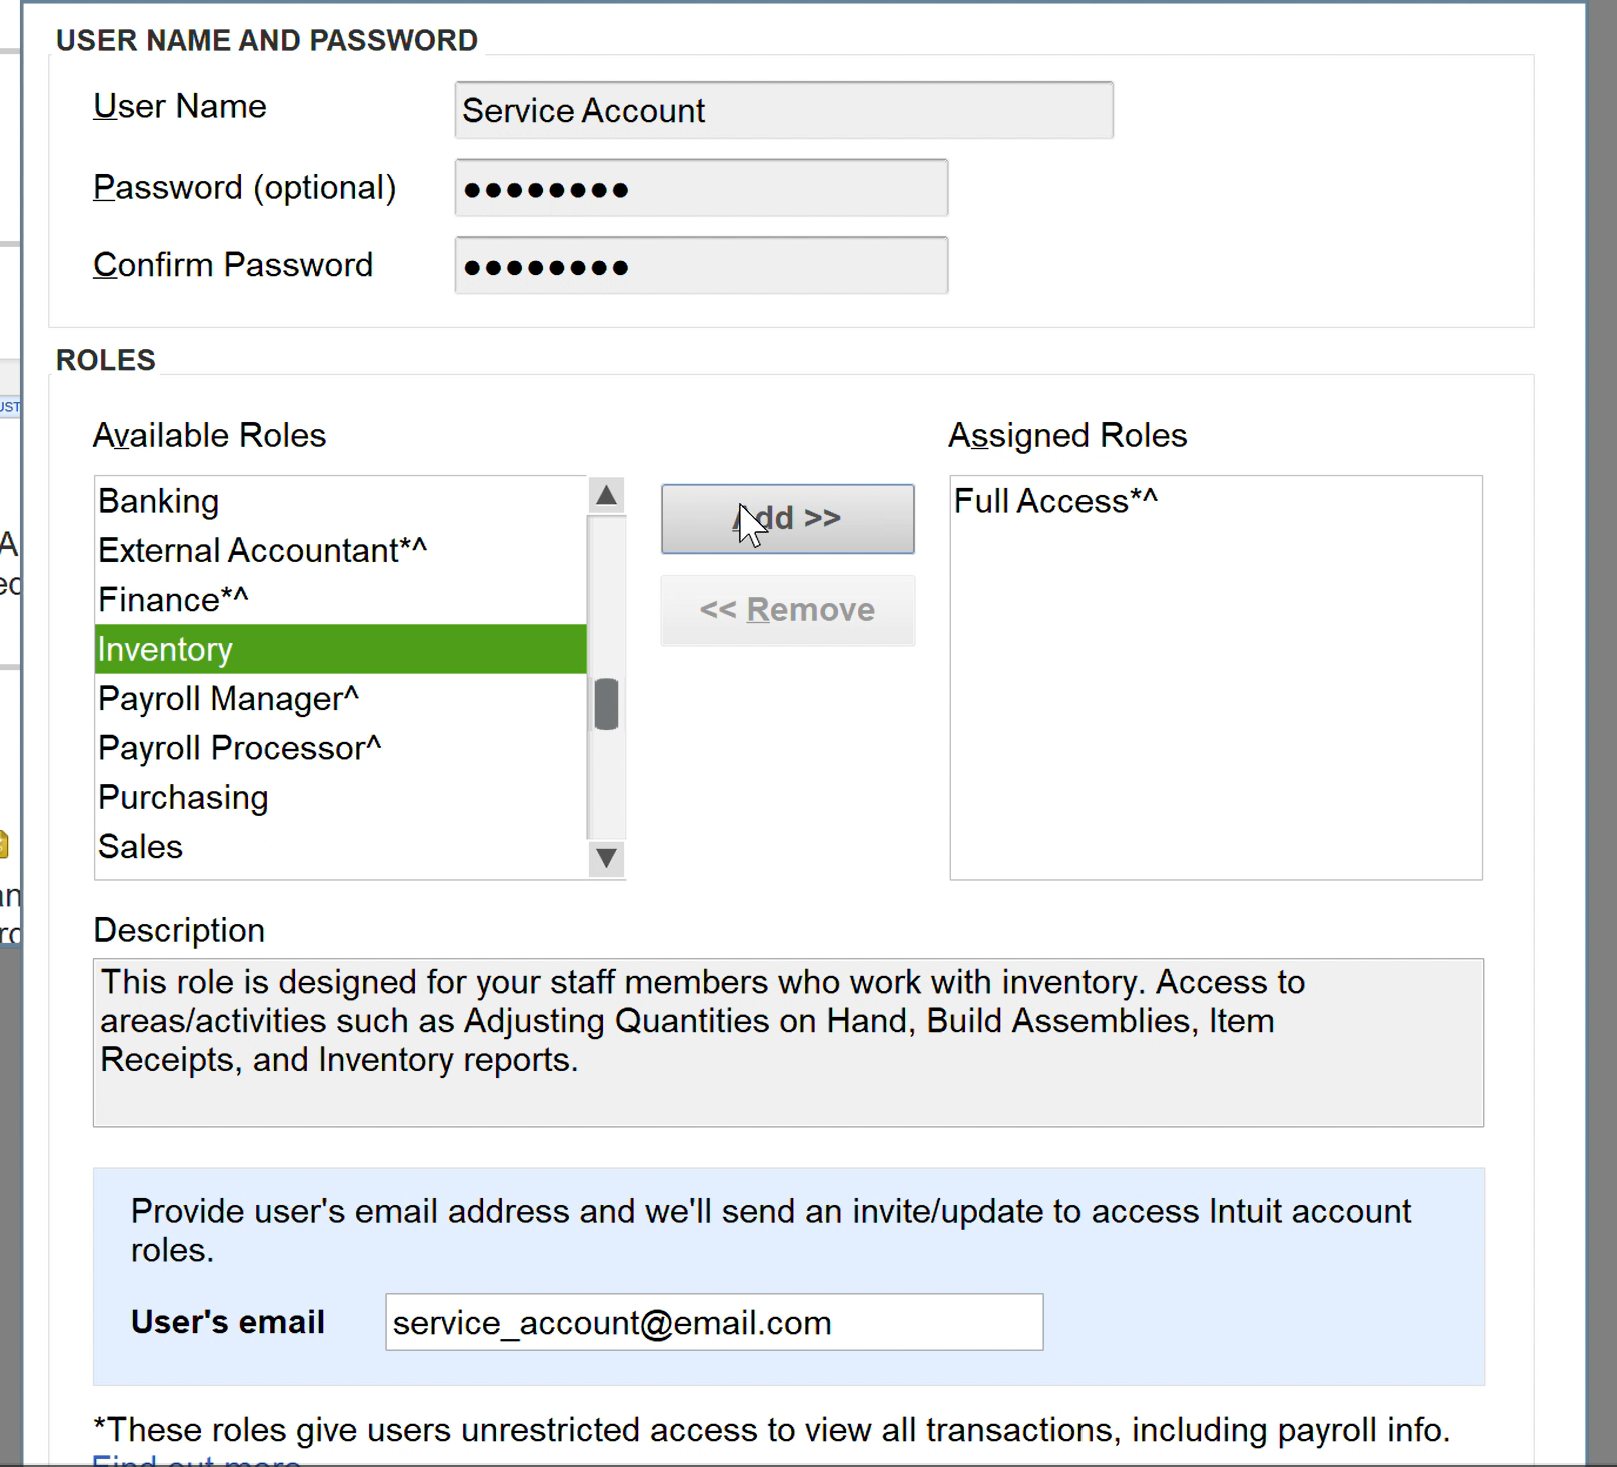Click the Confirm Password field
1617x1467 pixels.
pyautogui.click(x=700, y=265)
